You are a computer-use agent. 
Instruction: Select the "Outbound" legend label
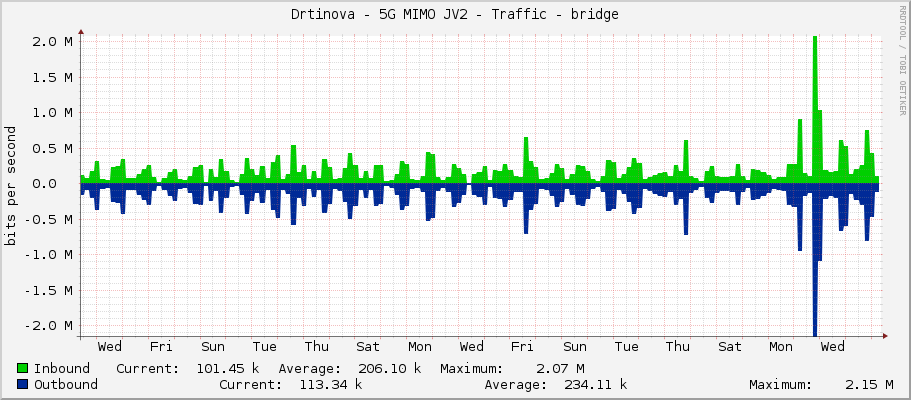click(66, 384)
